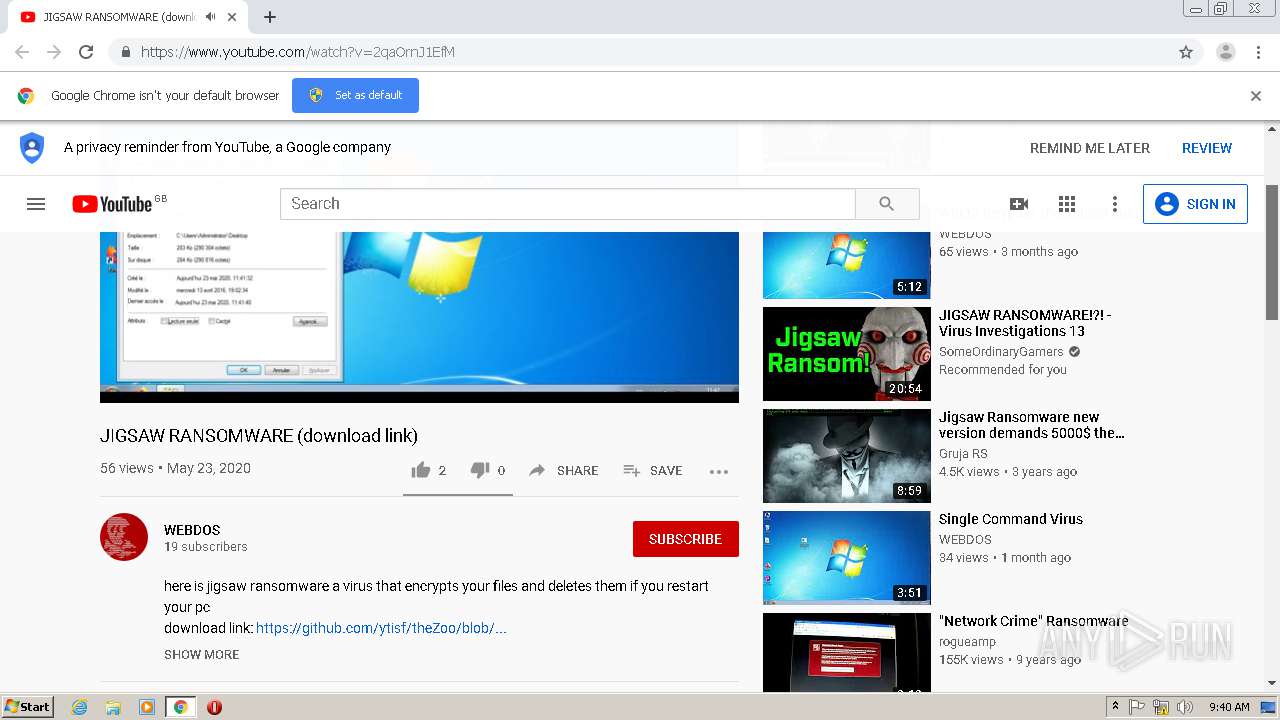
Task: Open red security app in taskbar
Action: pyautogui.click(x=214, y=707)
